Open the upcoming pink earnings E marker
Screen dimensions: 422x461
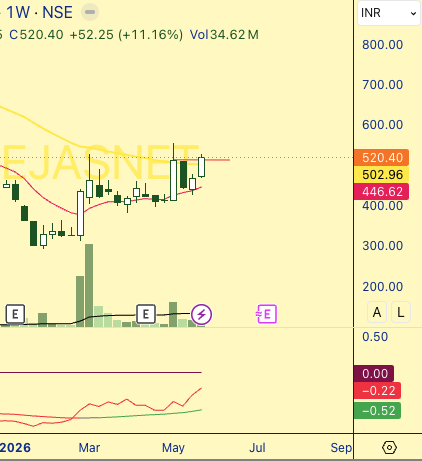267,314
